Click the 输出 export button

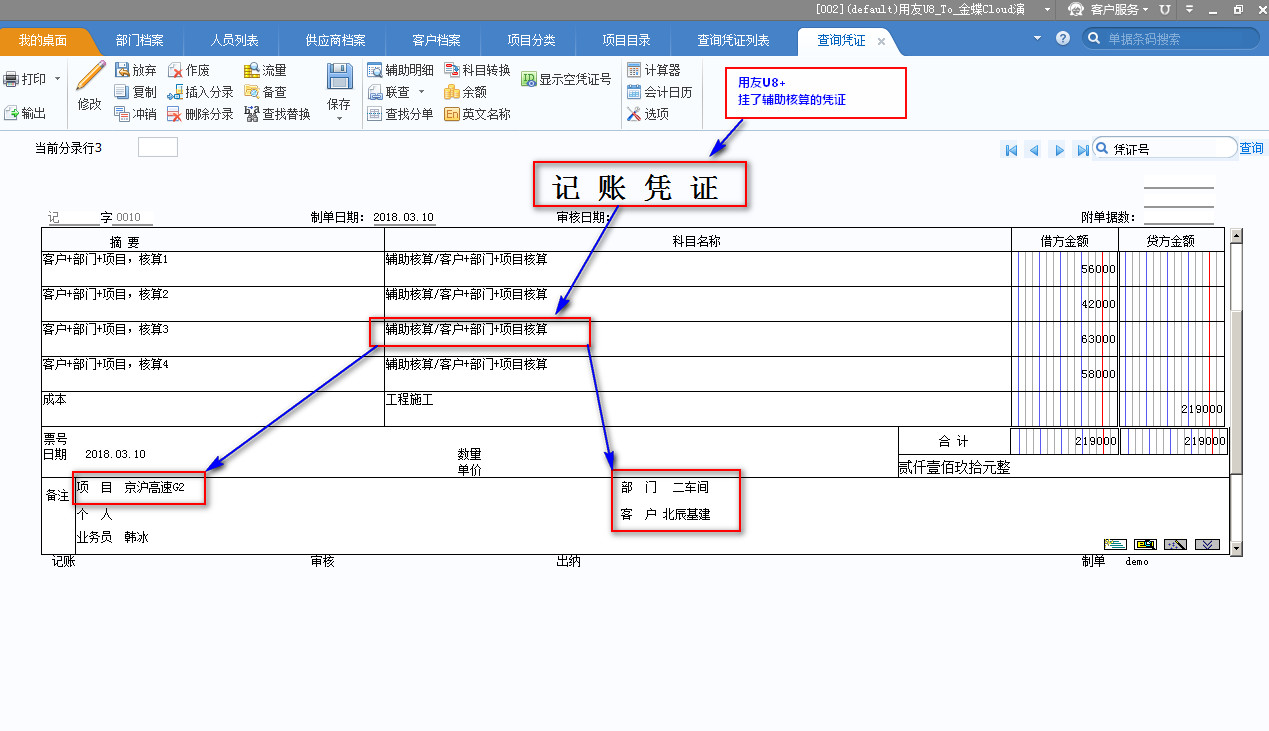click(25, 113)
